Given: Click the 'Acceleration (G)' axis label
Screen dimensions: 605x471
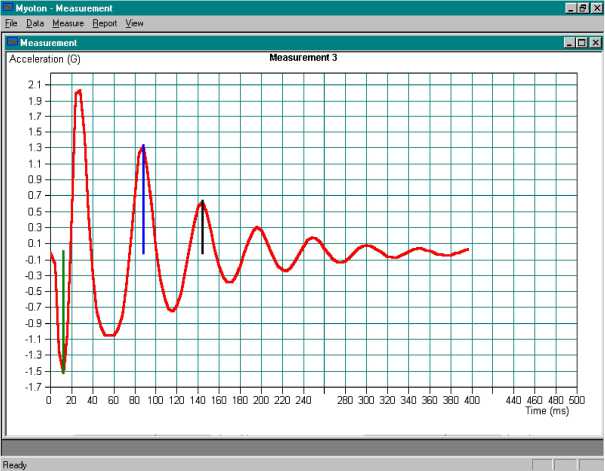Looking at the screenshot, I should pos(44,60).
